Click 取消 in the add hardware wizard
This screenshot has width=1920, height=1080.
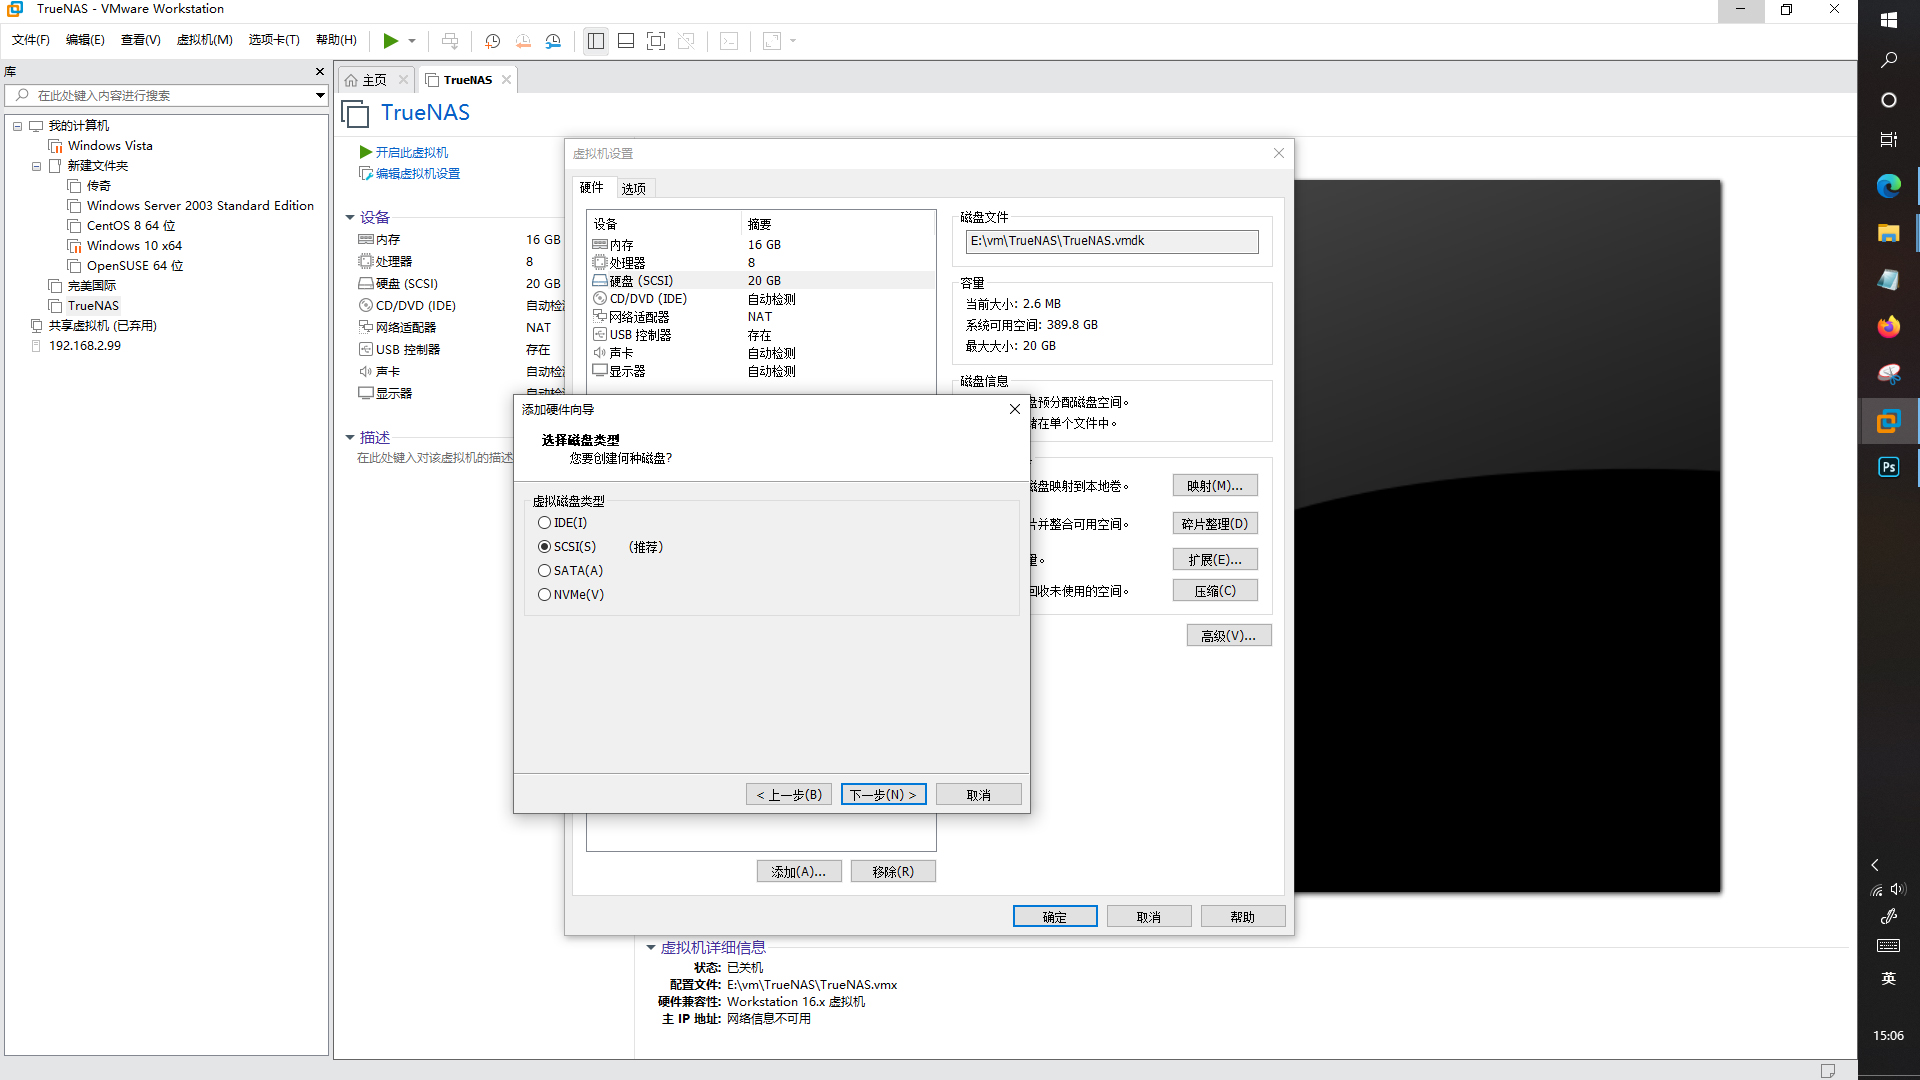(978, 795)
